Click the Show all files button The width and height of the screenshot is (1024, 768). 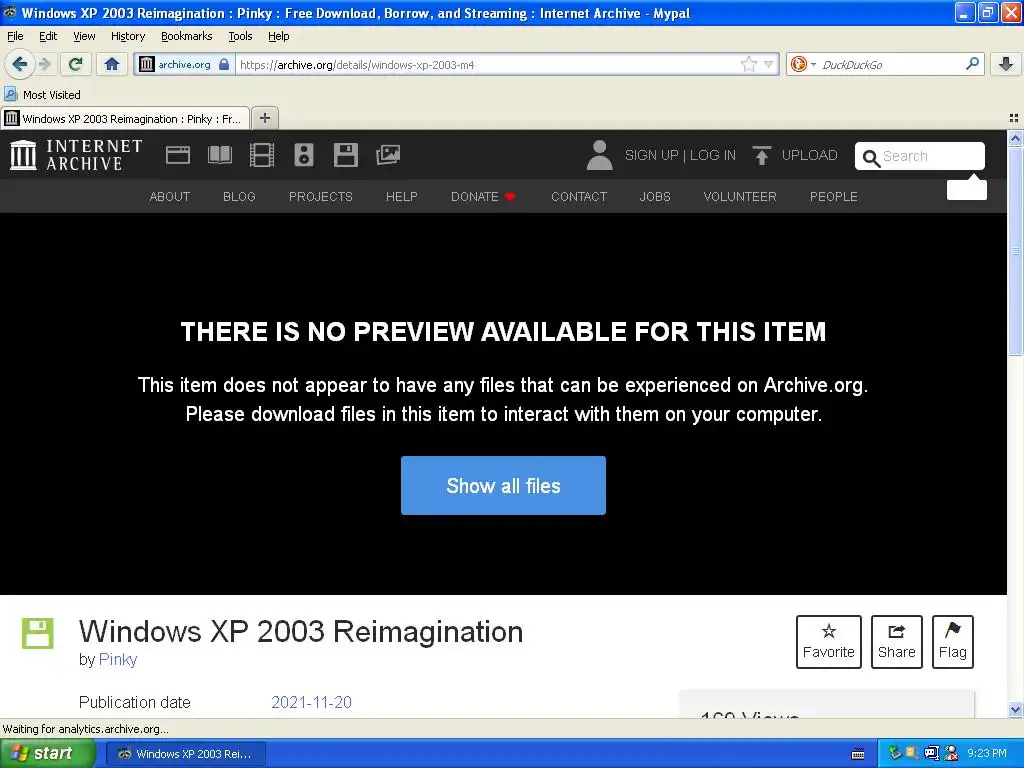tap(503, 485)
